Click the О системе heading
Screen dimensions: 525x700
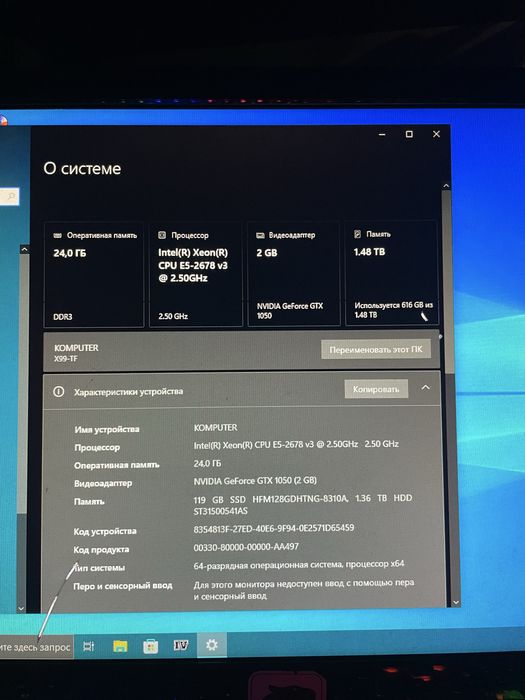click(x=82, y=169)
